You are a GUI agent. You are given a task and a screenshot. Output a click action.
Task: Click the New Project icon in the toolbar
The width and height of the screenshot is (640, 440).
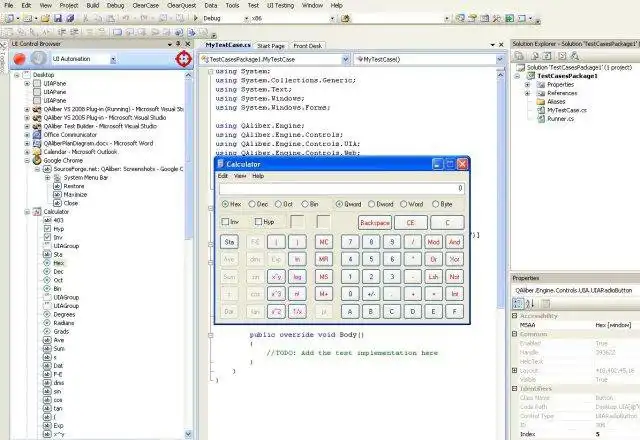(x=10, y=18)
